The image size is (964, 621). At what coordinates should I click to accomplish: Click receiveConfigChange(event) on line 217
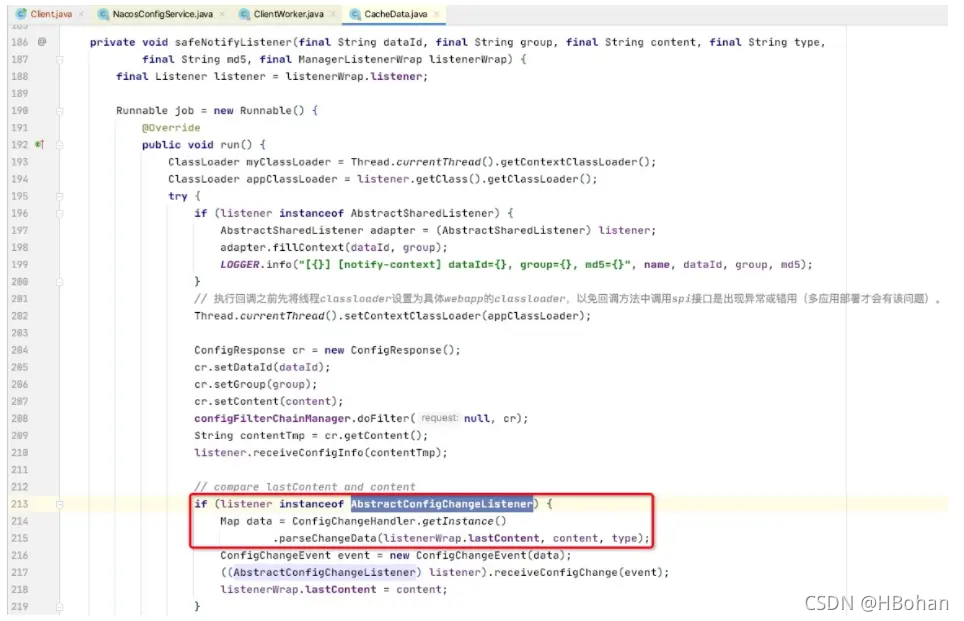pyautogui.click(x=578, y=572)
